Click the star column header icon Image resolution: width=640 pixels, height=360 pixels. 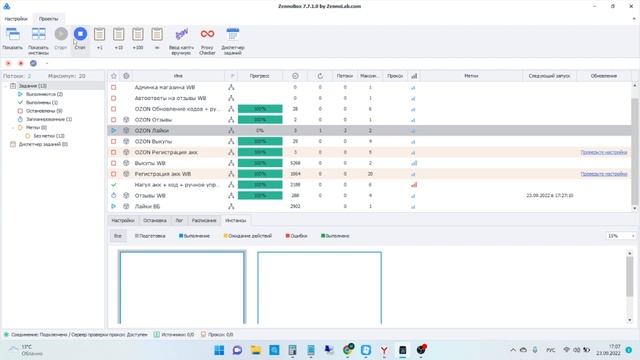coord(114,76)
